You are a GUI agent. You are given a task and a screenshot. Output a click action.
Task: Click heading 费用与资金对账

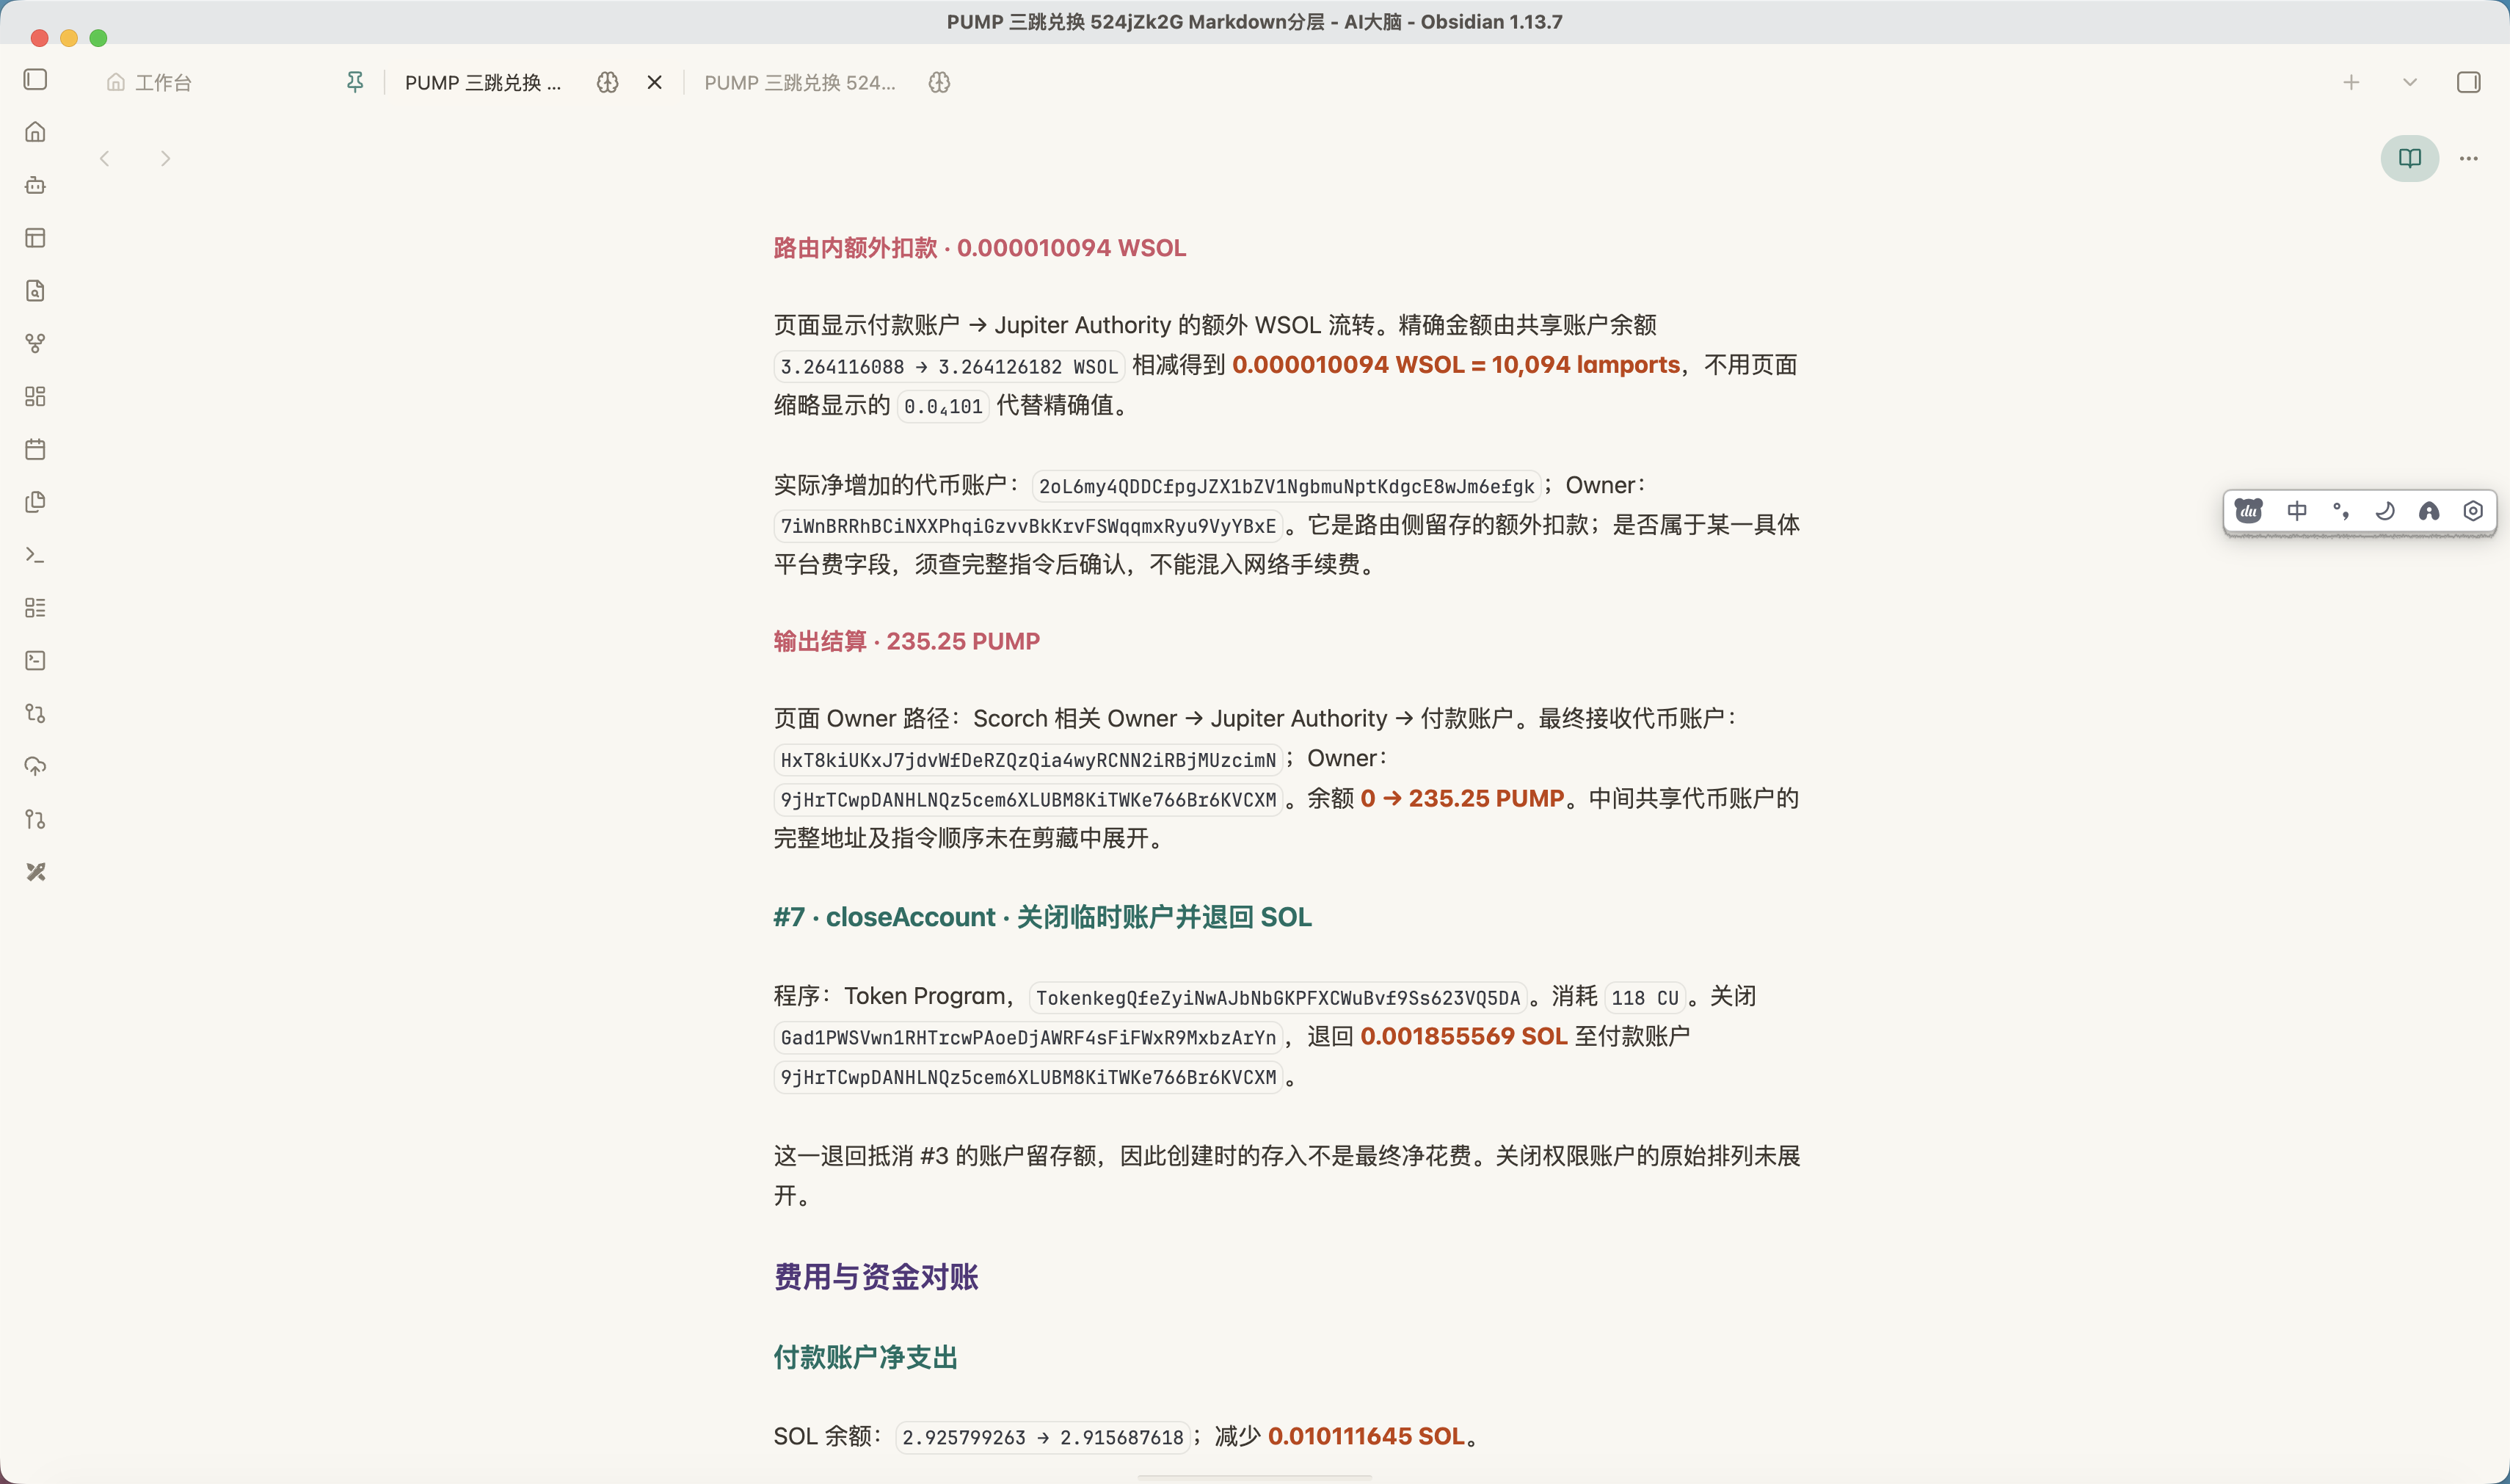[876, 1276]
